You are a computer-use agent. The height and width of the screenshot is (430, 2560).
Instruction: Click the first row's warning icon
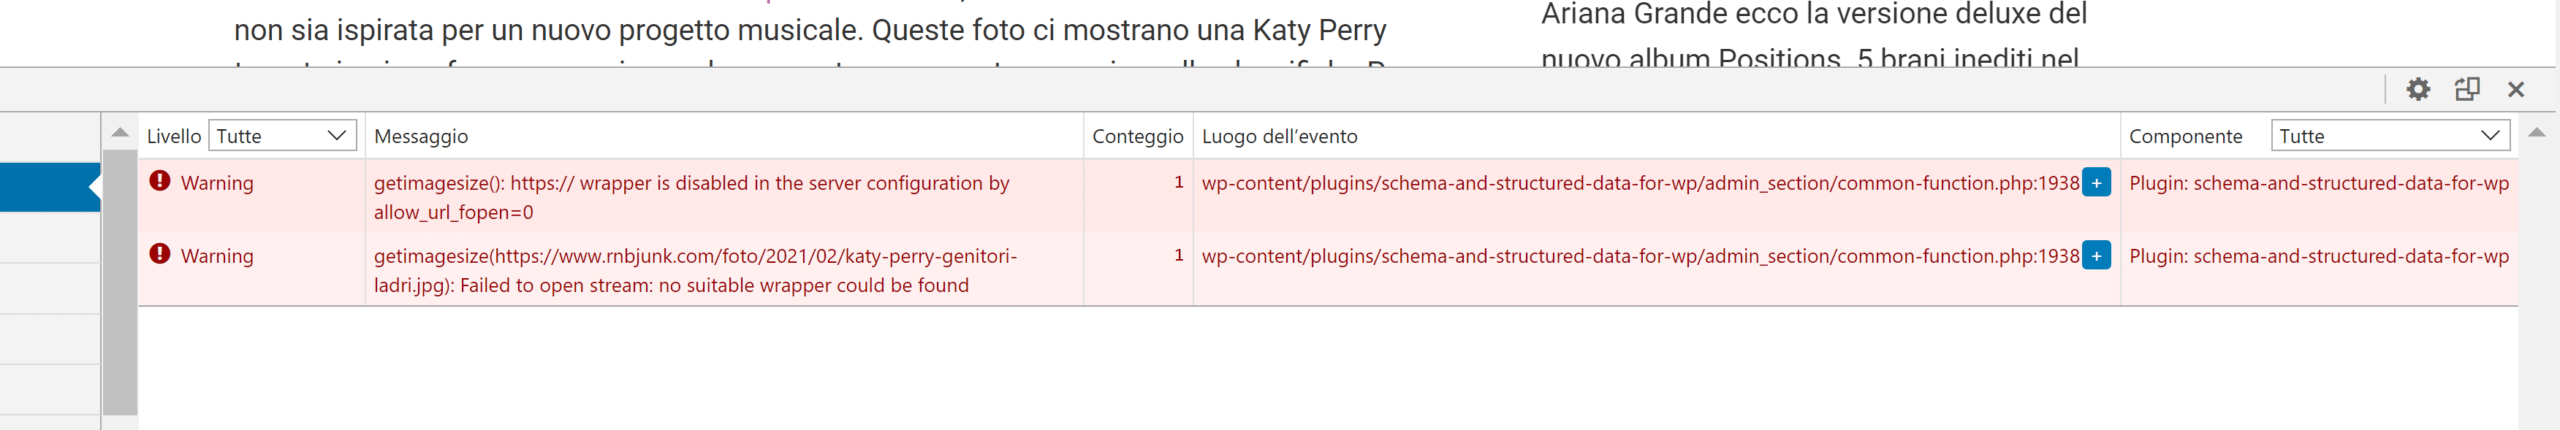(160, 181)
